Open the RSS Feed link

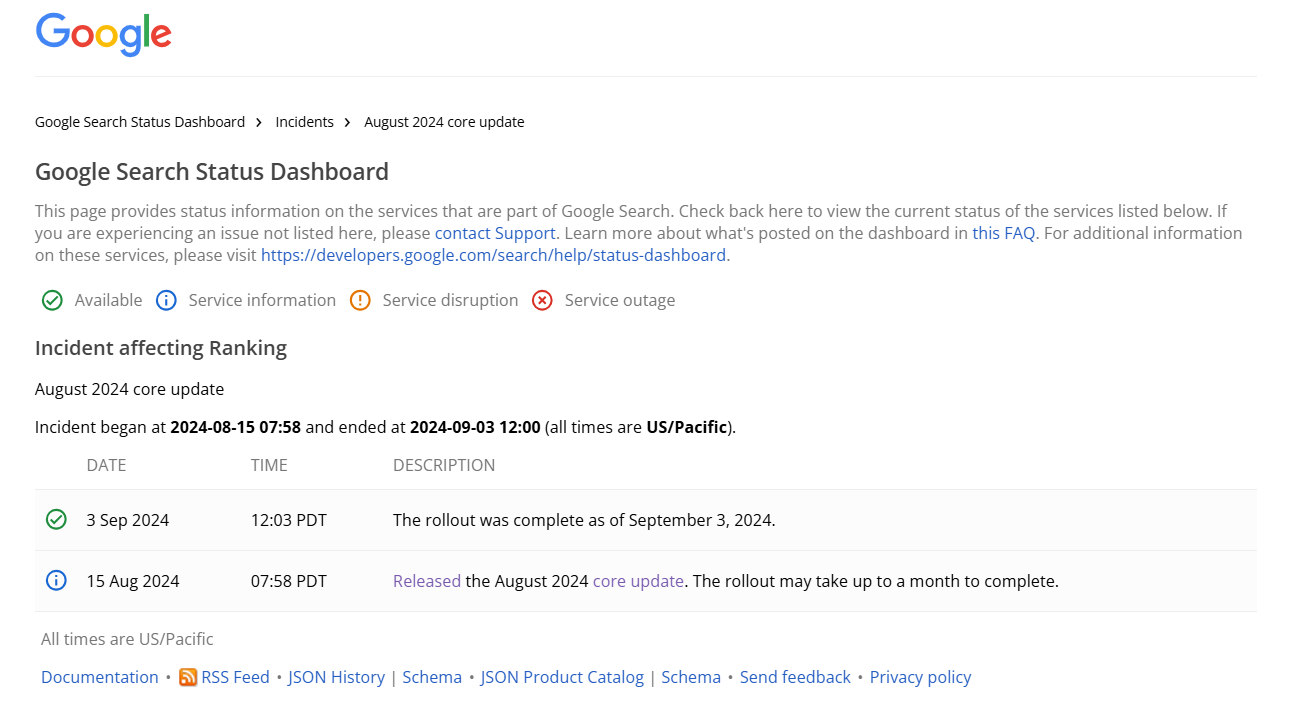[x=235, y=677]
